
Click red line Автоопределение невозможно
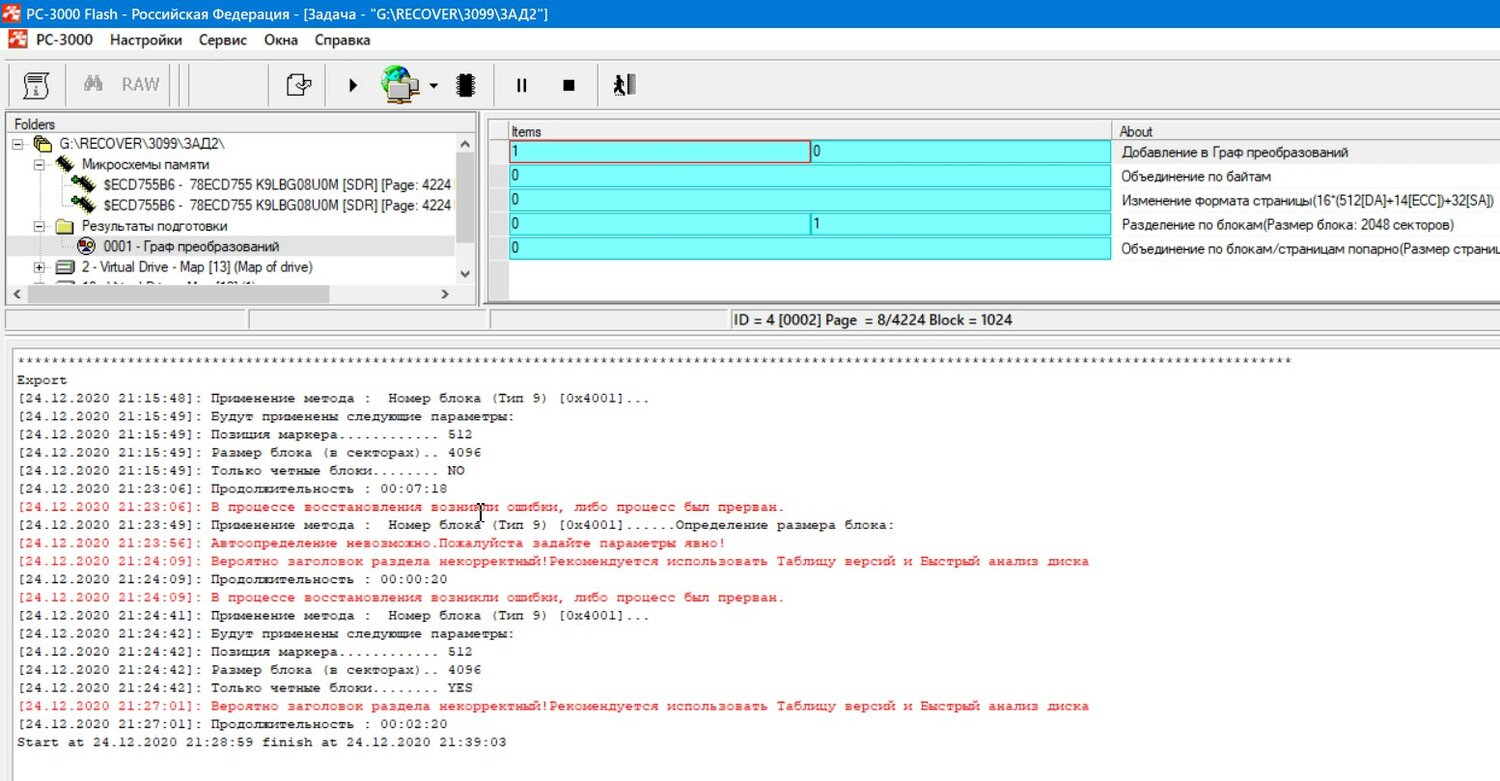point(371,543)
